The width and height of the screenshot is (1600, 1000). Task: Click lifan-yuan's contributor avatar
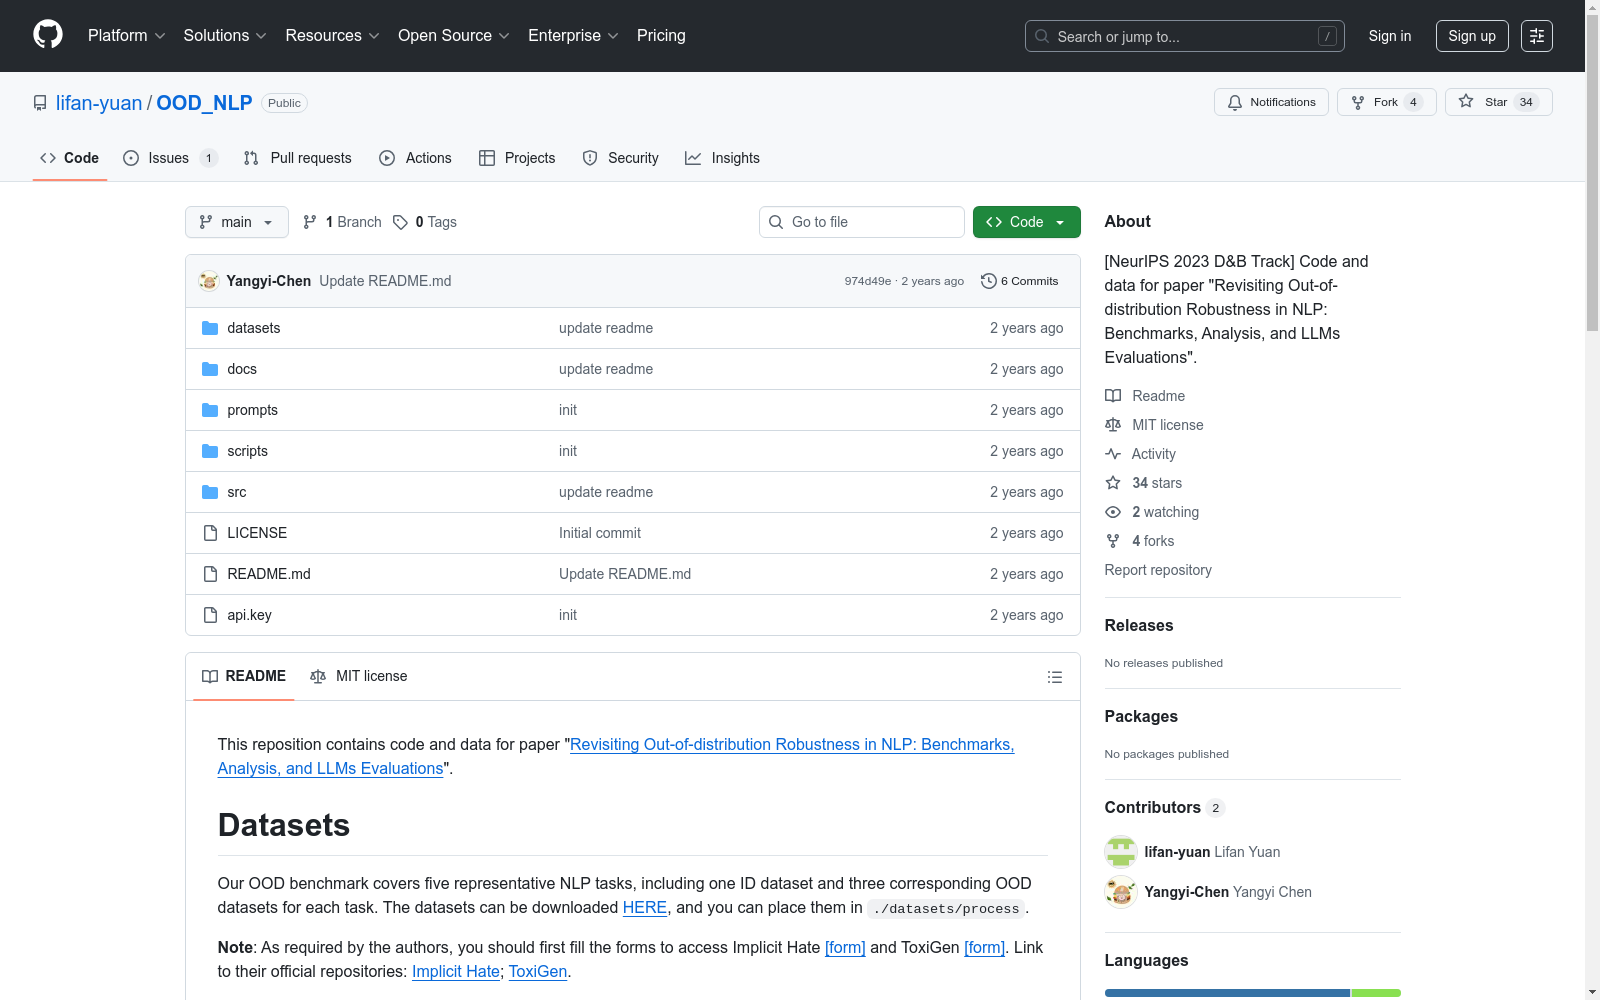pos(1121,852)
